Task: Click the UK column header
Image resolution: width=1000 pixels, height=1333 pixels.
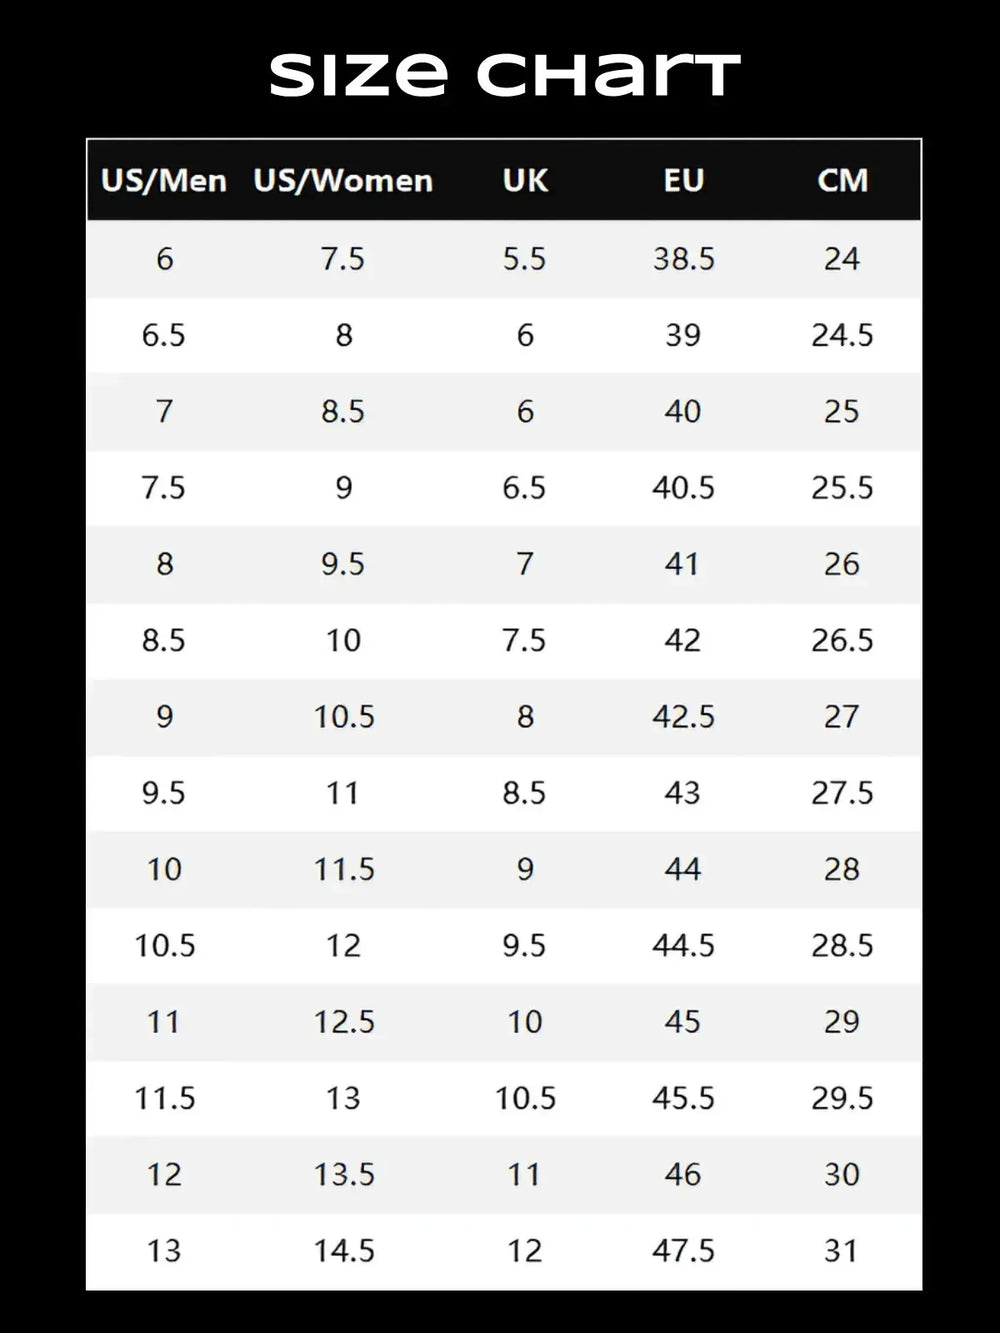Action: coord(525,181)
